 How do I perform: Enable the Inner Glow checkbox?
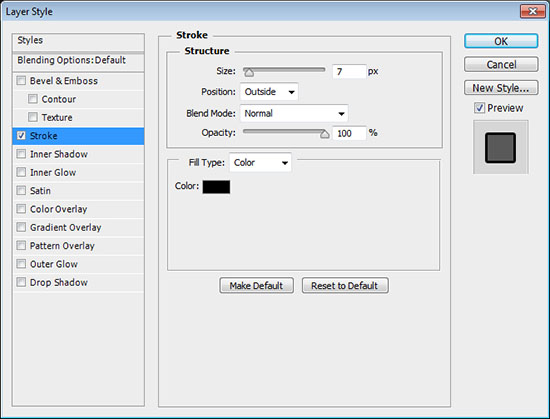(21, 172)
